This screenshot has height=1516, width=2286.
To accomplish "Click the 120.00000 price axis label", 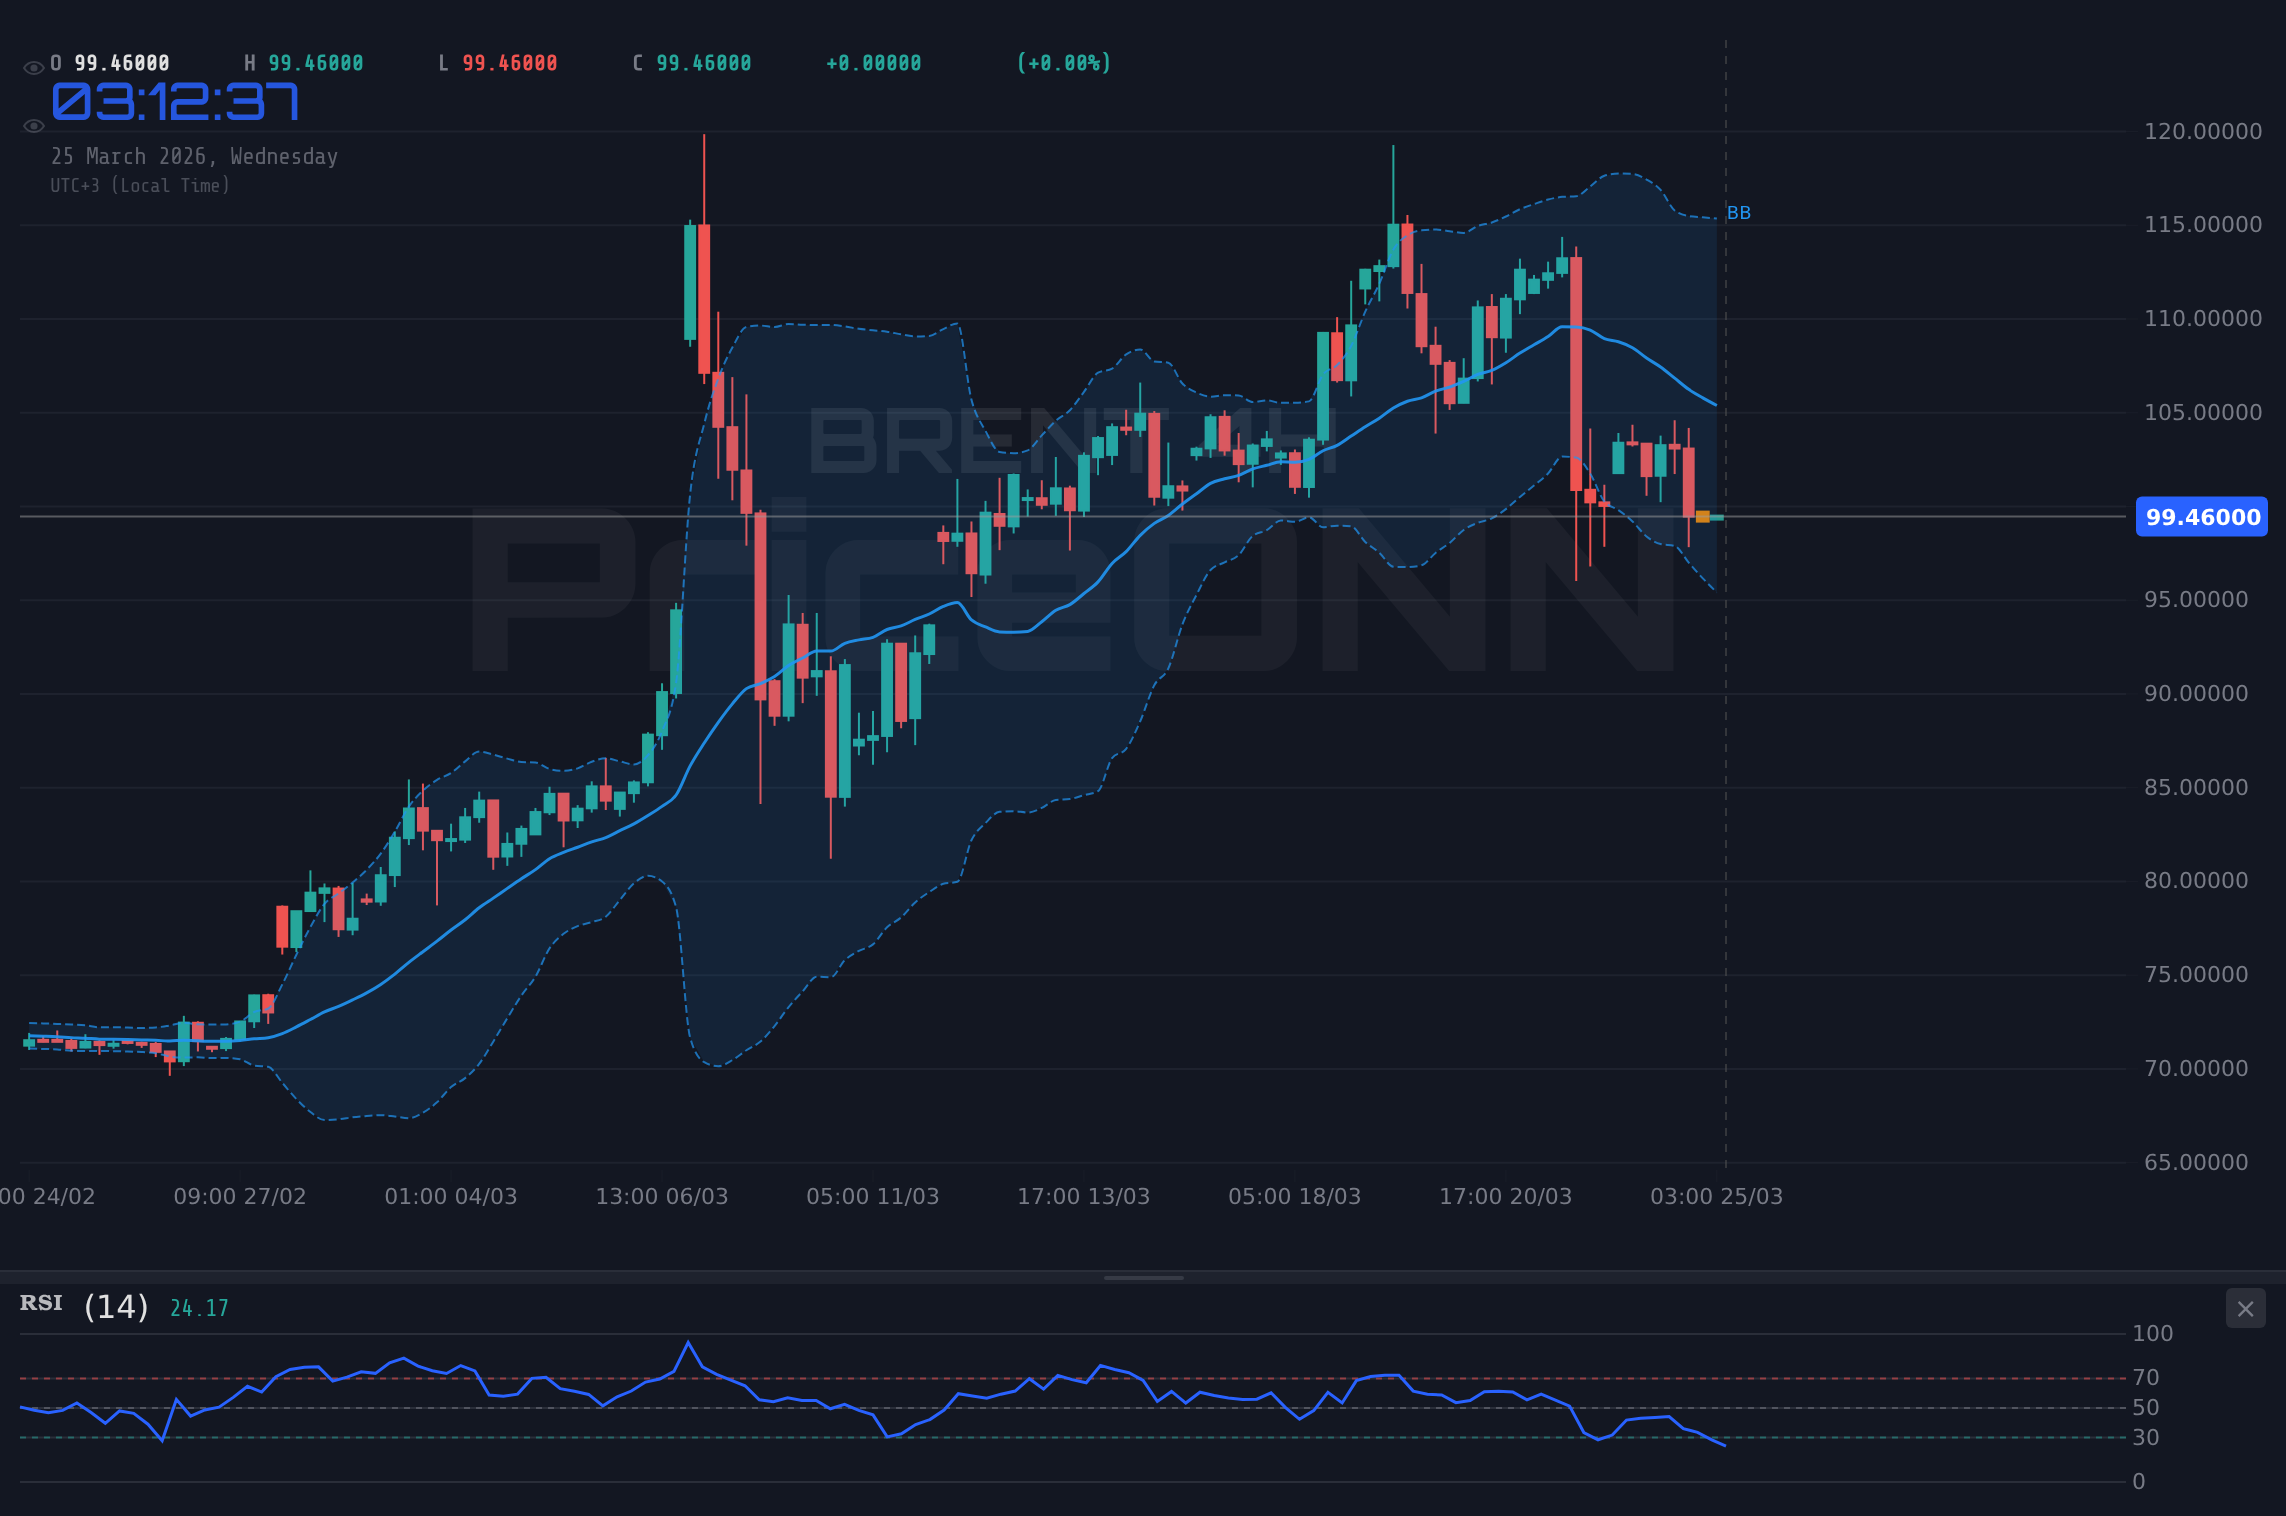I will point(2202,131).
